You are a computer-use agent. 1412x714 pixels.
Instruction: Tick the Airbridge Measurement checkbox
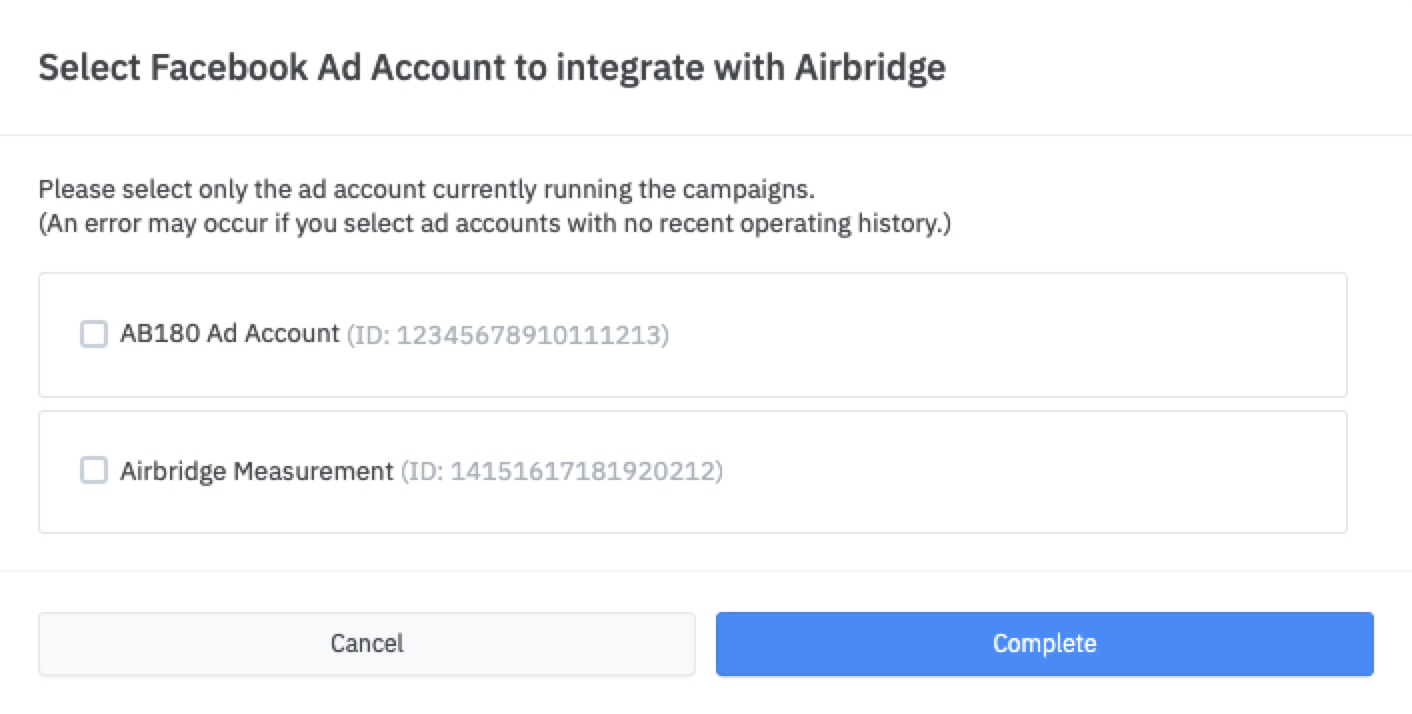pos(94,470)
